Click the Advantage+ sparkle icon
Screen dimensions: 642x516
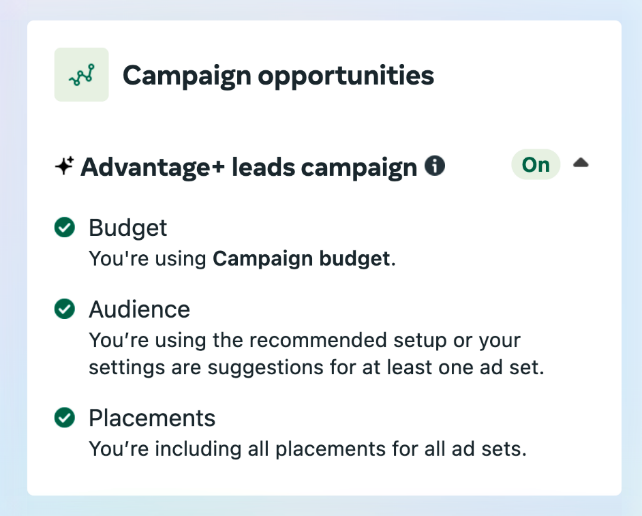pyautogui.click(x=64, y=166)
